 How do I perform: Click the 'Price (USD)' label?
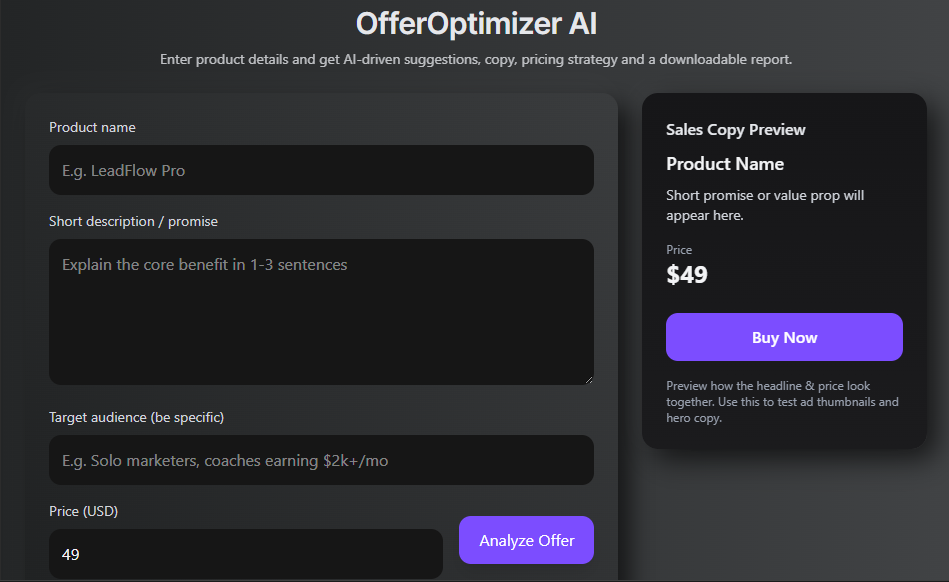(83, 511)
